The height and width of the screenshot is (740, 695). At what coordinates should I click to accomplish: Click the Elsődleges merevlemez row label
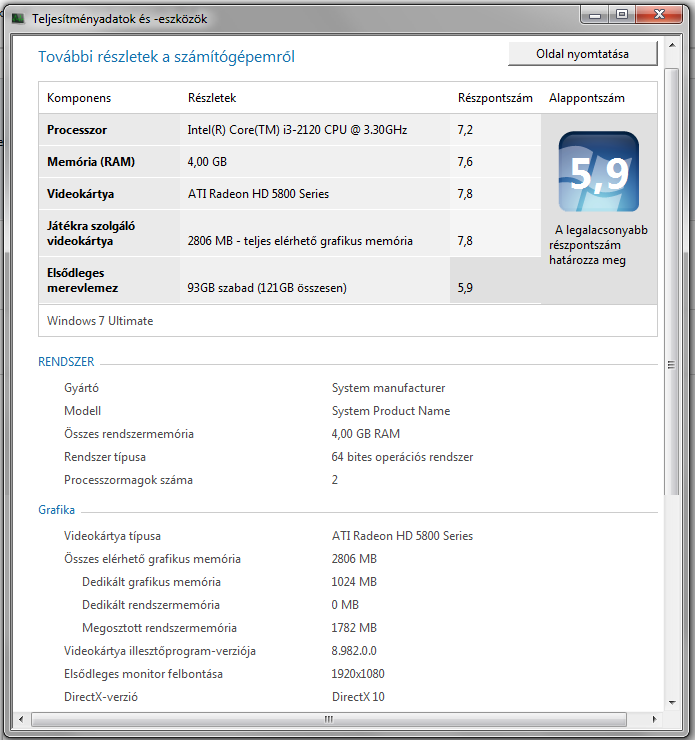click(x=82, y=280)
